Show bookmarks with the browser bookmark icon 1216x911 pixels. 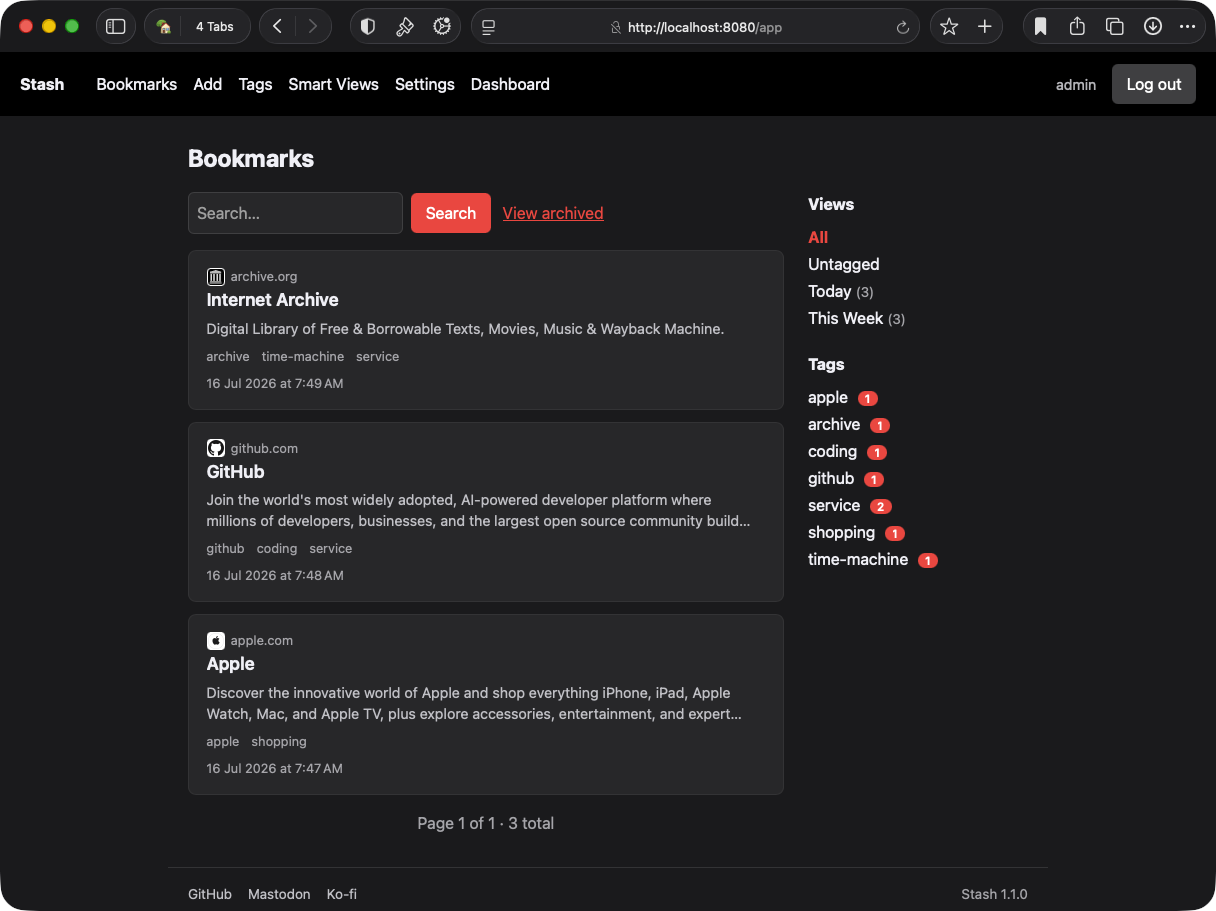[1041, 27]
